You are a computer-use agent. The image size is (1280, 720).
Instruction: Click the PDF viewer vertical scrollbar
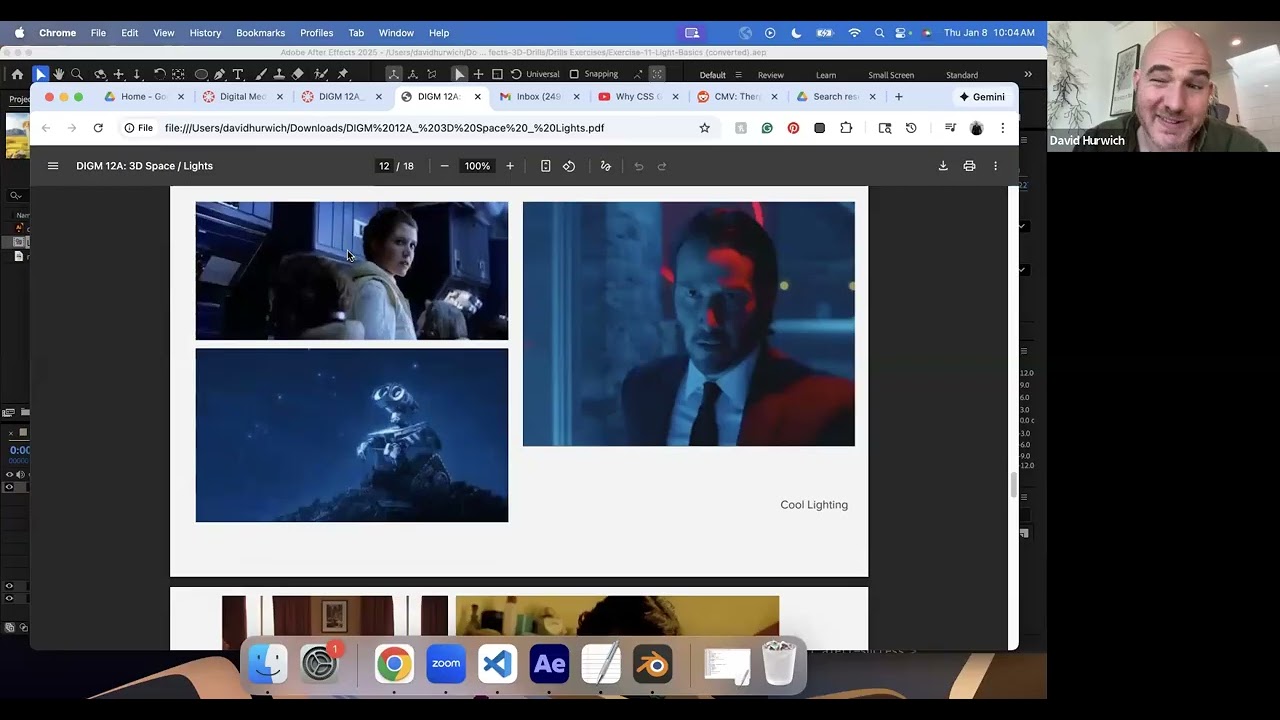(1013, 485)
